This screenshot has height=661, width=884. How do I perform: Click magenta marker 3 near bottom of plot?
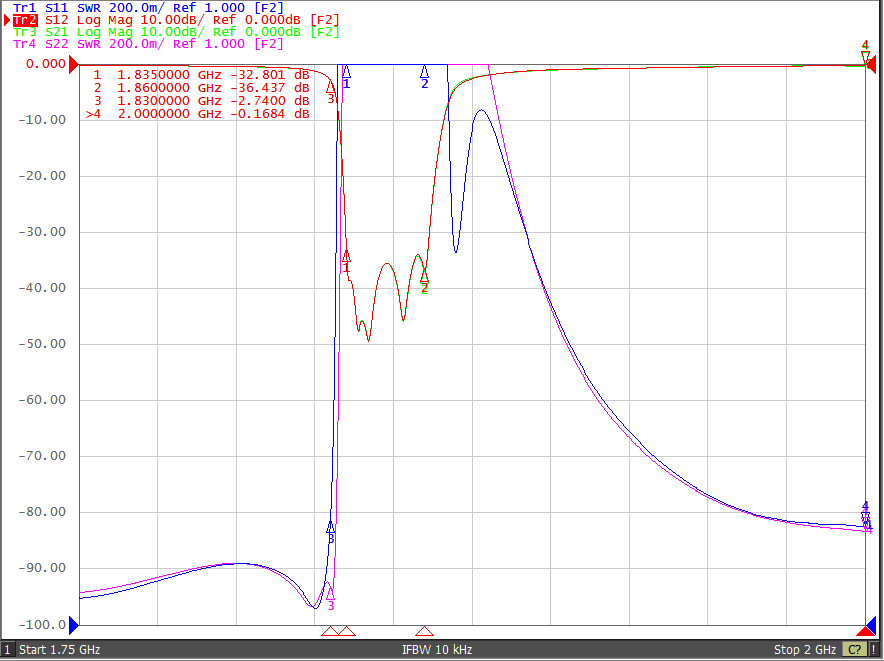(330, 593)
